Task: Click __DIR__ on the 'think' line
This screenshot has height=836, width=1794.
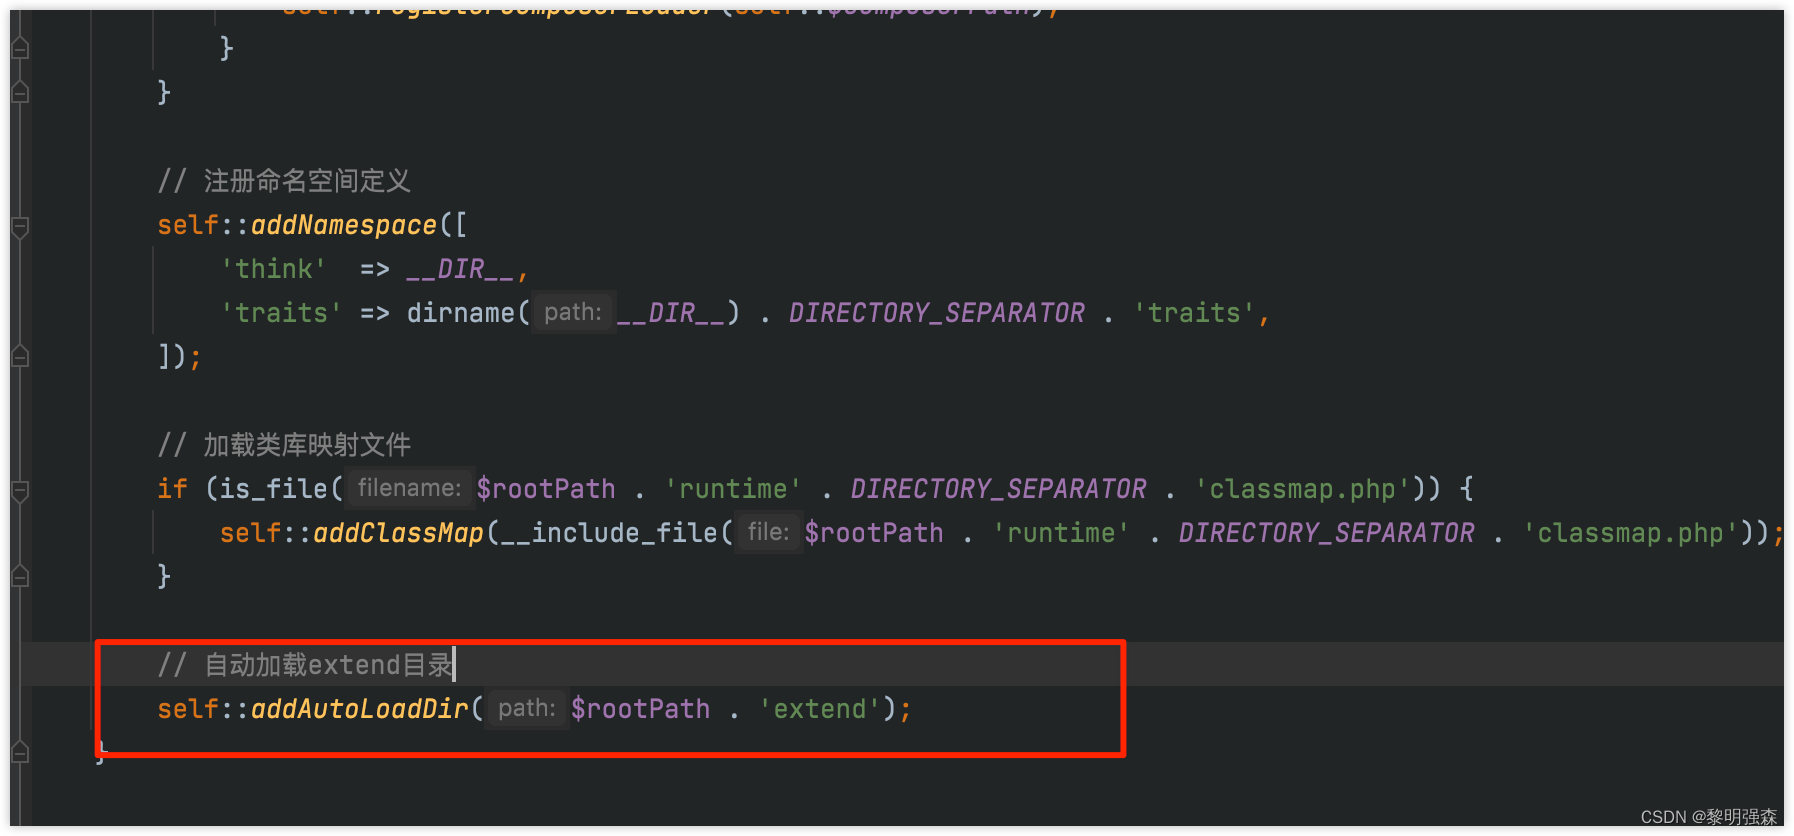Action: (x=460, y=269)
